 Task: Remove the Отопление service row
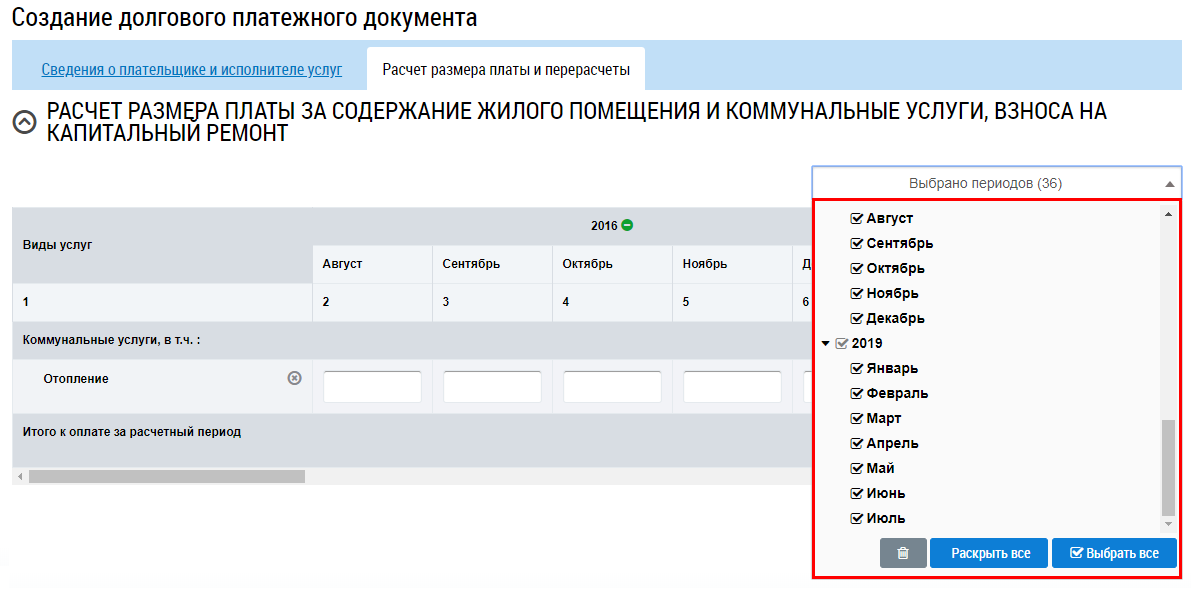pyautogui.click(x=294, y=378)
